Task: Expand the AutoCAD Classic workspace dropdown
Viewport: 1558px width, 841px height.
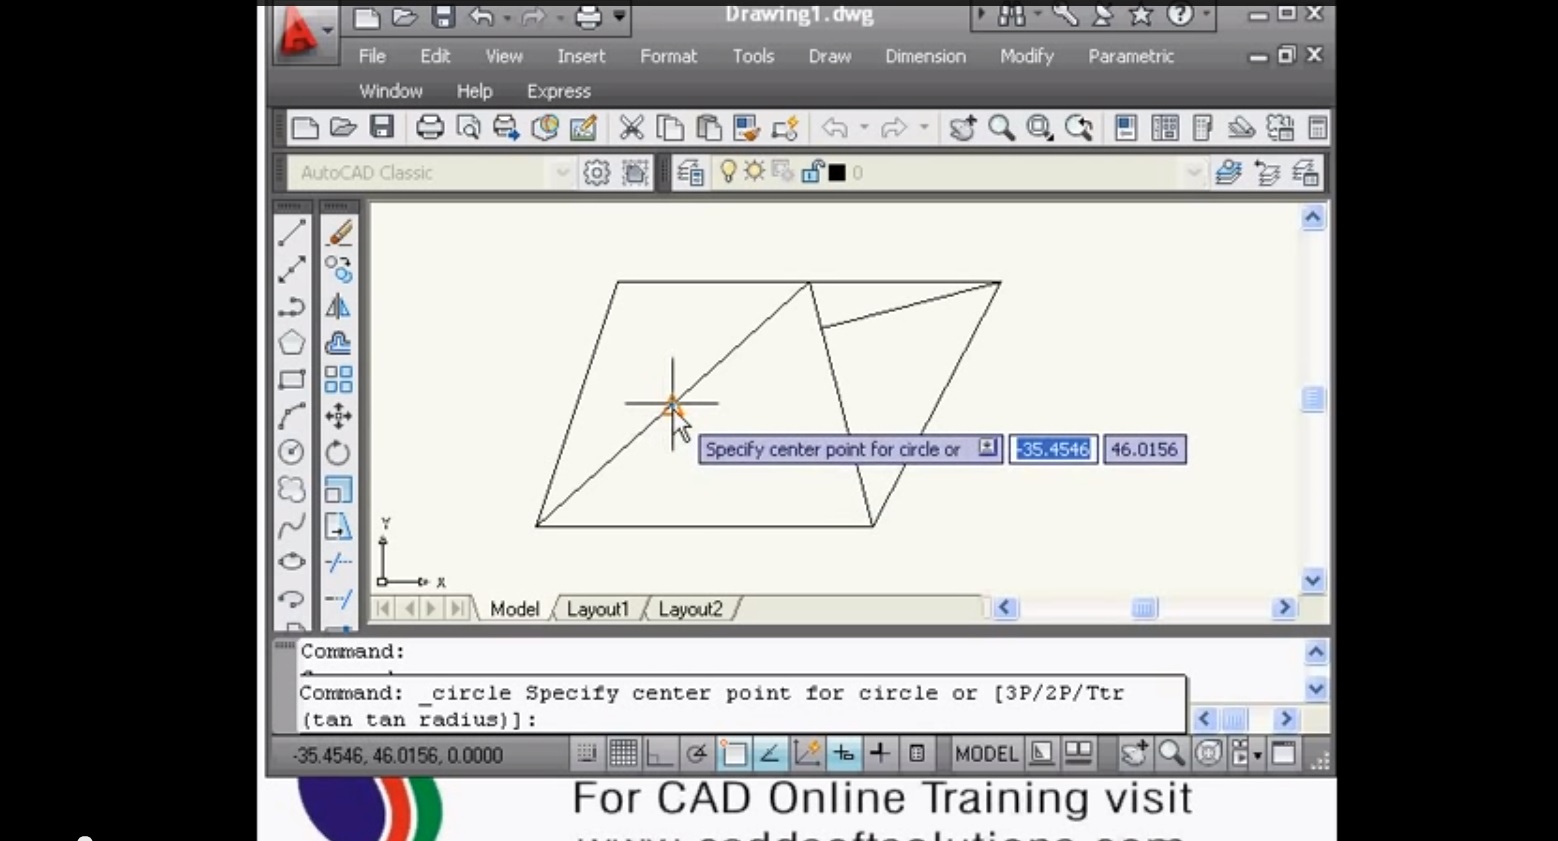Action: (x=561, y=173)
